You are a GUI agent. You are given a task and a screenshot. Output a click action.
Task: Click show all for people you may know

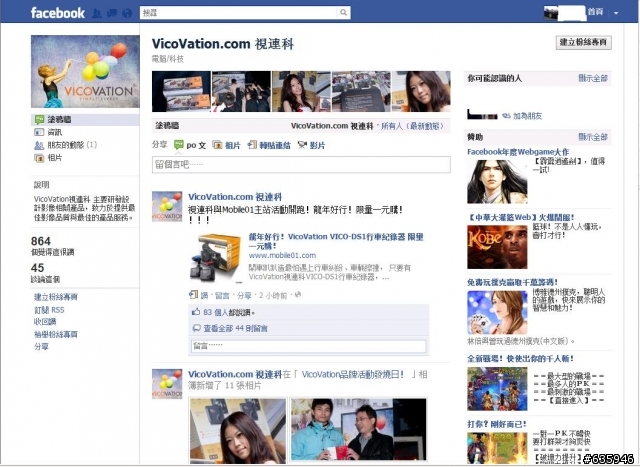593,78
